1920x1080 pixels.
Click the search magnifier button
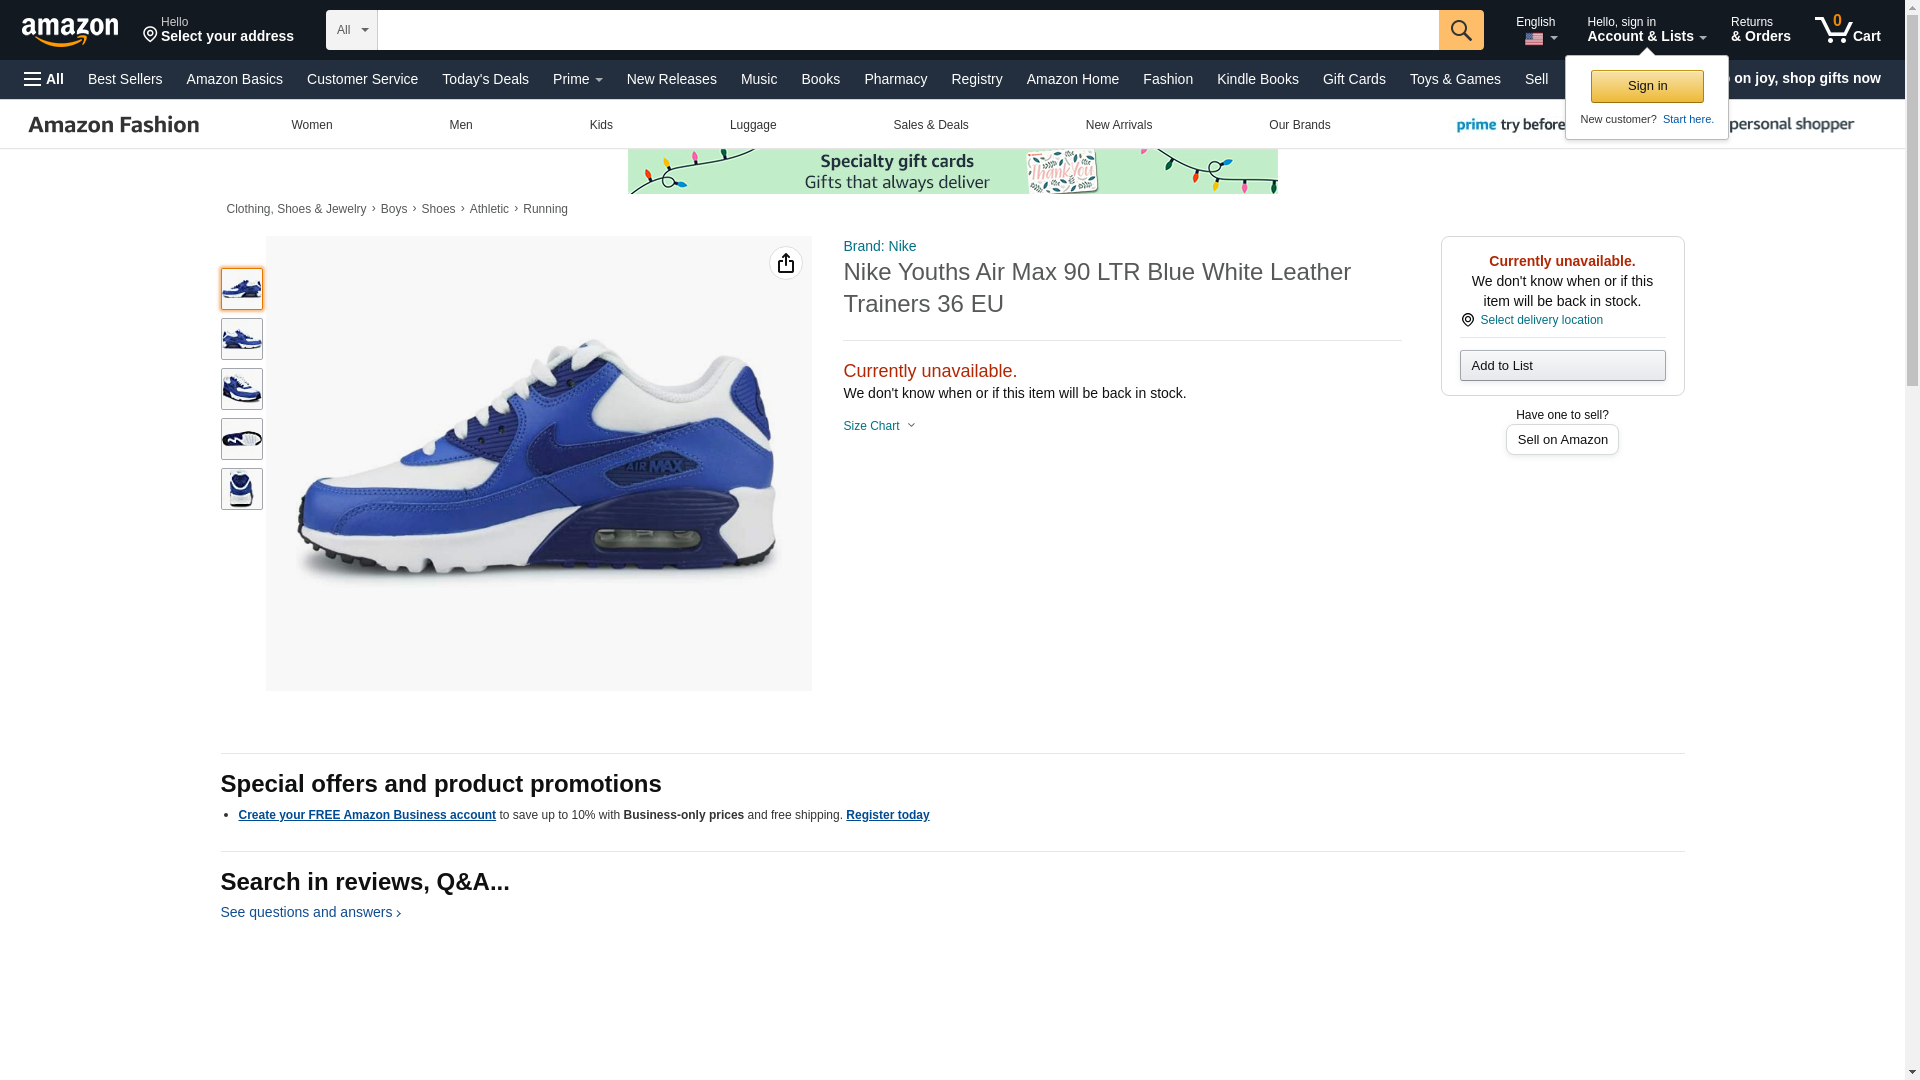[x=1460, y=30]
